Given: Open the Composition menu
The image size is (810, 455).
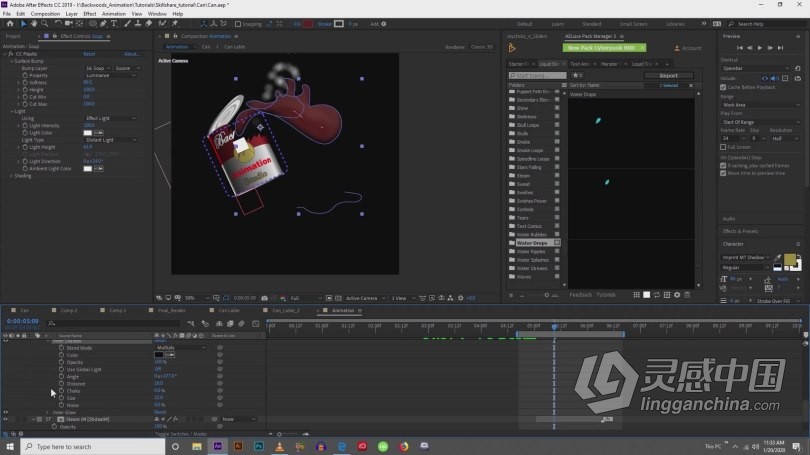Looking at the screenshot, I should [x=45, y=14].
